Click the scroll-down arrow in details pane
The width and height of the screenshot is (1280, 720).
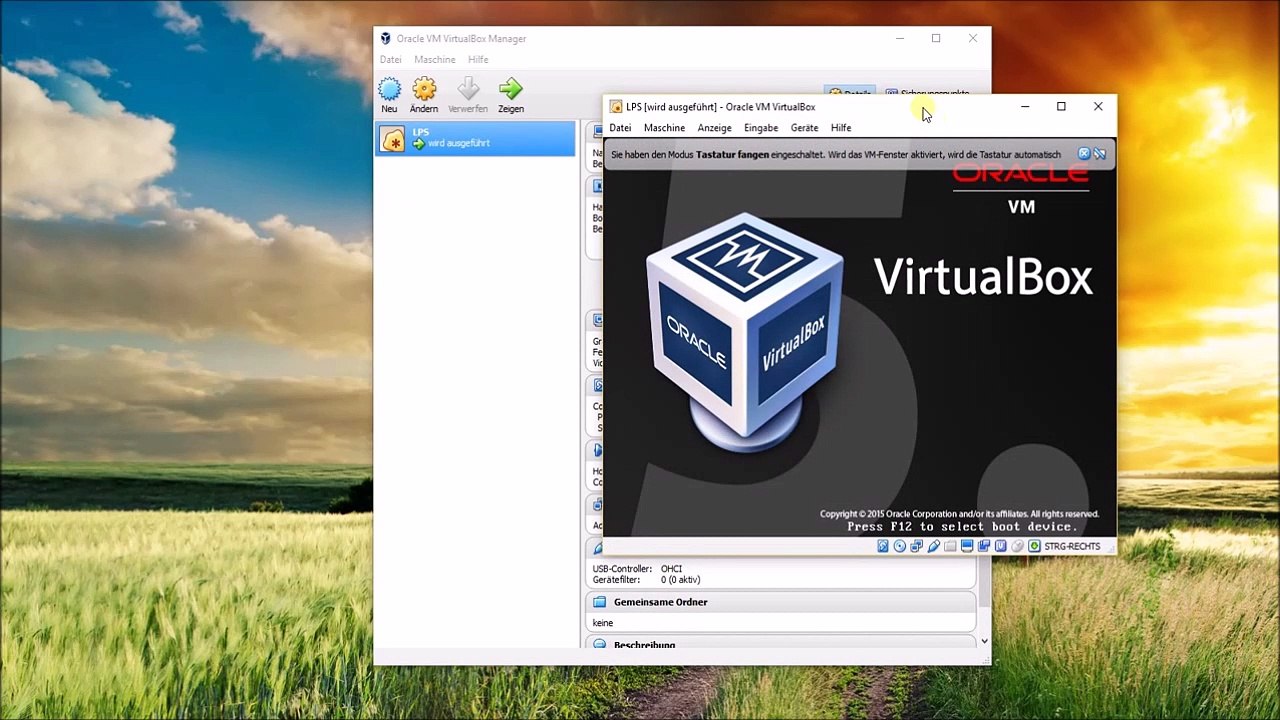coord(984,641)
